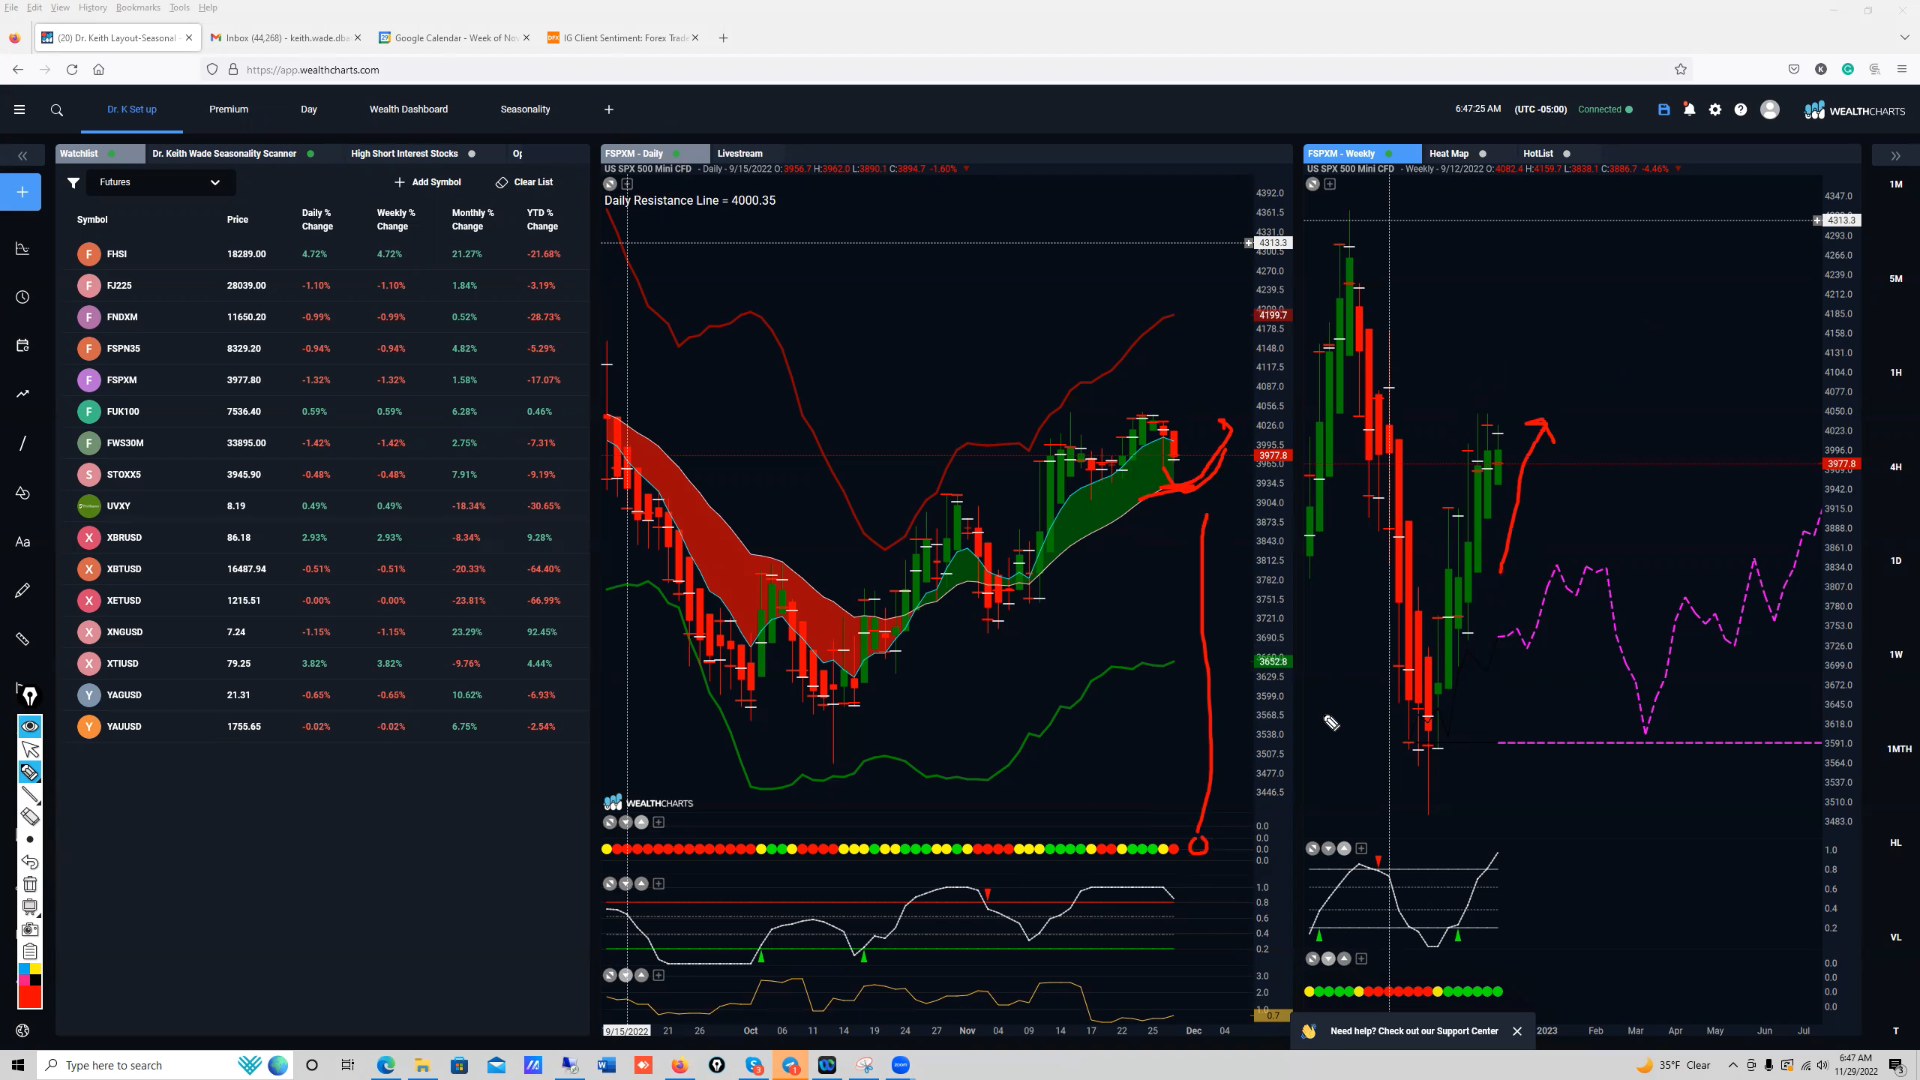
Task: Switch to the Livestream tab
Action: point(740,154)
